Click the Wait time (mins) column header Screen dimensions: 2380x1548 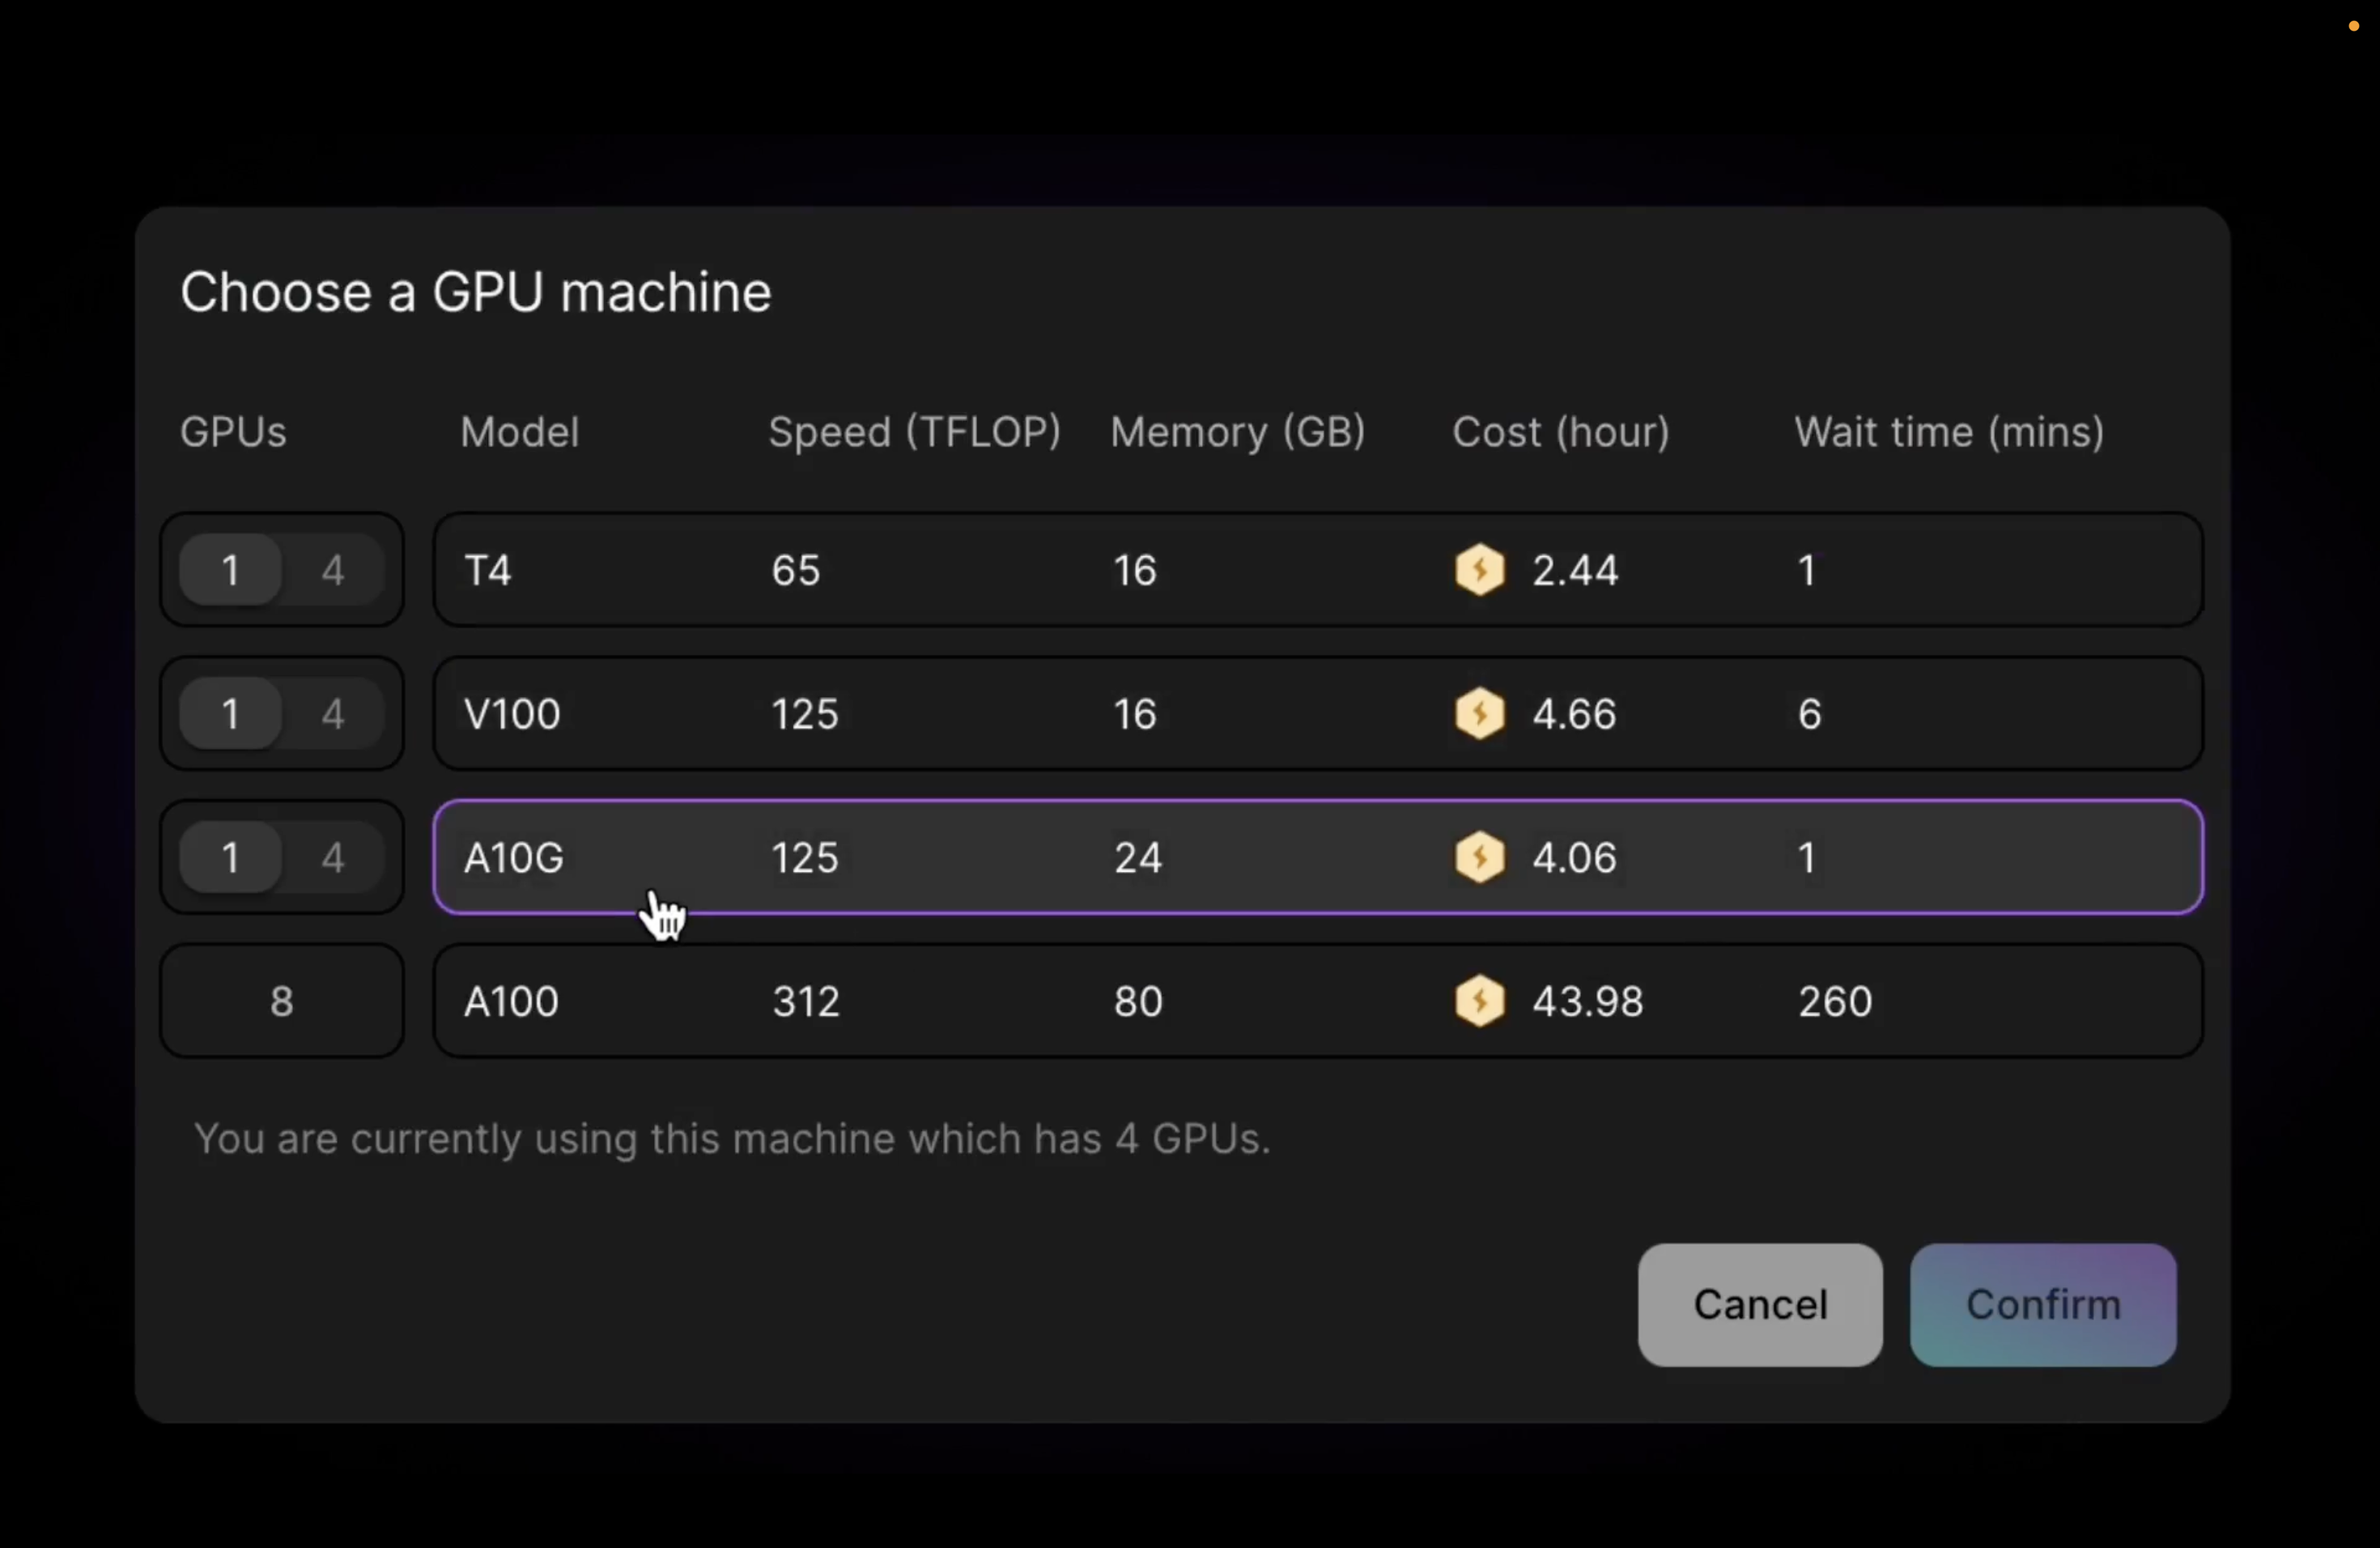[1948, 432]
